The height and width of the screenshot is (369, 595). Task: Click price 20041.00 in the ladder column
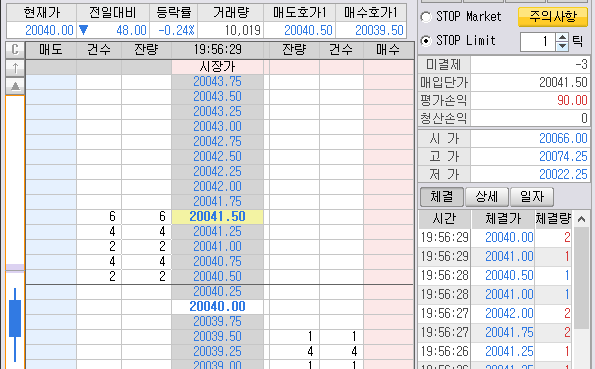coord(217,246)
